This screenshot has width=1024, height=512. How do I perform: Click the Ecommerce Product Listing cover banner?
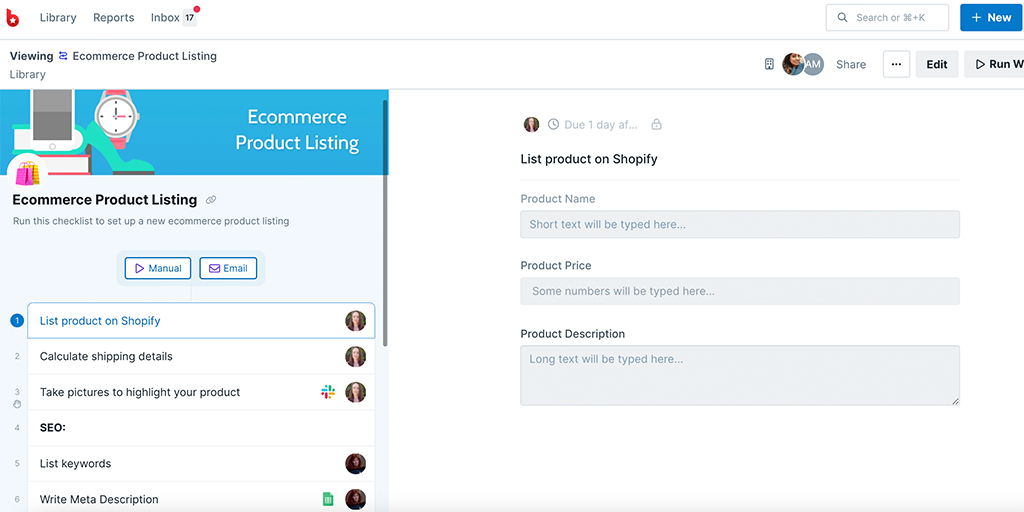click(194, 132)
